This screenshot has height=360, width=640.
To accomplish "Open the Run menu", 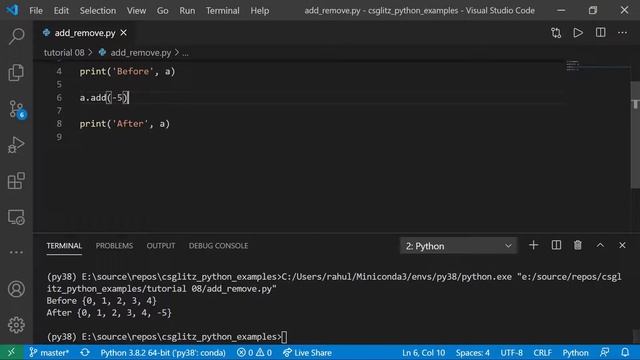I will coord(187,11).
